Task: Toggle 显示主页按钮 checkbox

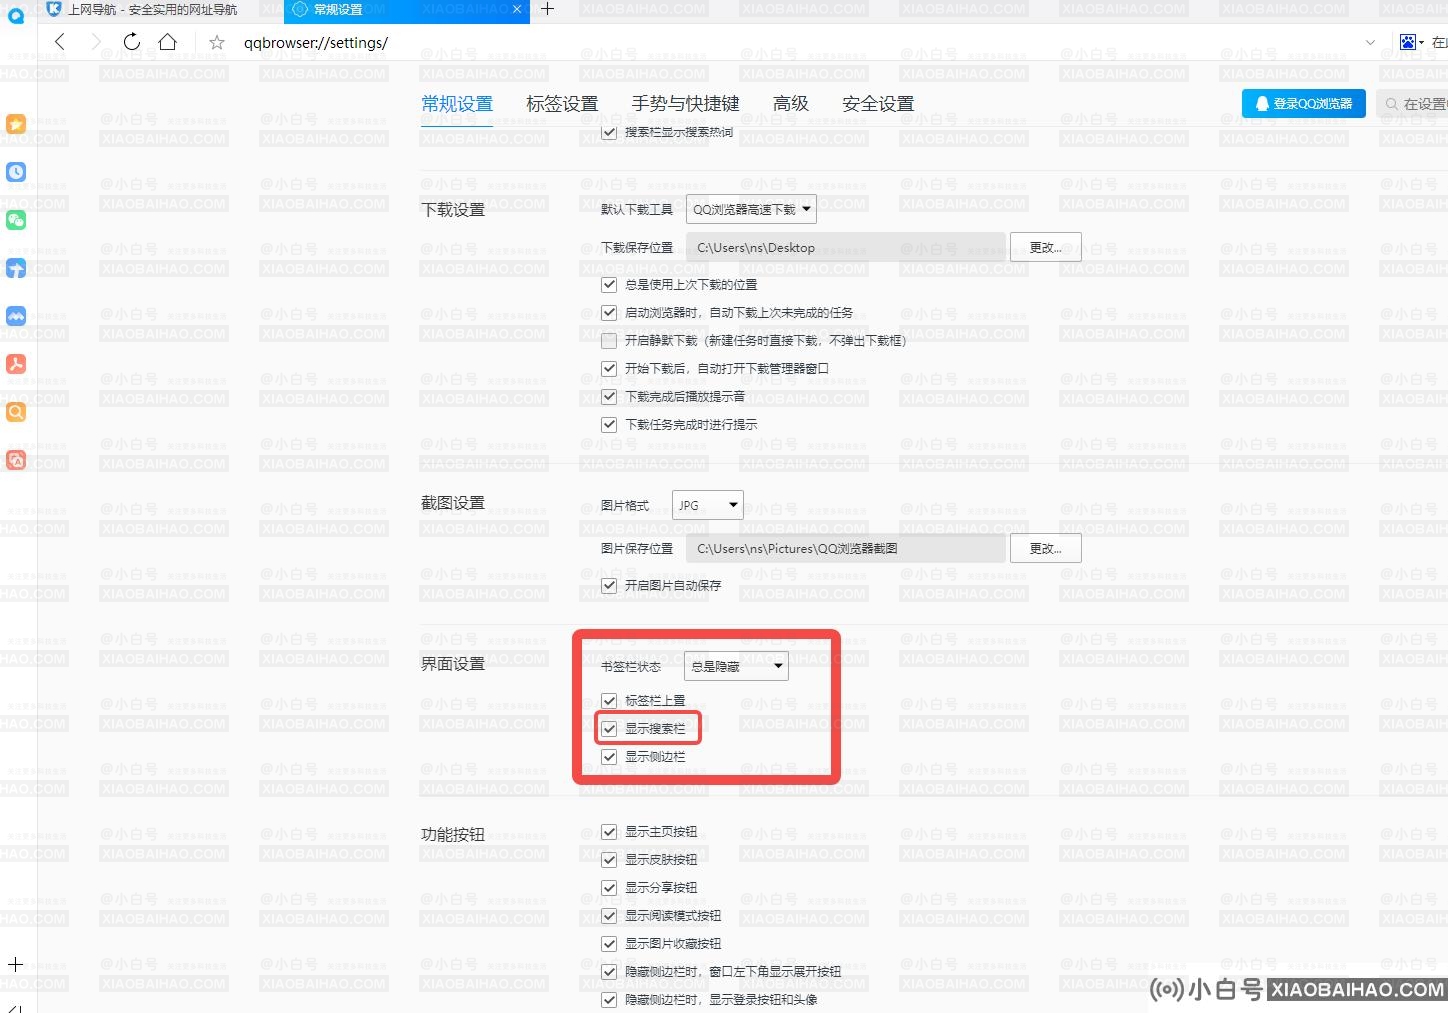Action: 609,832
